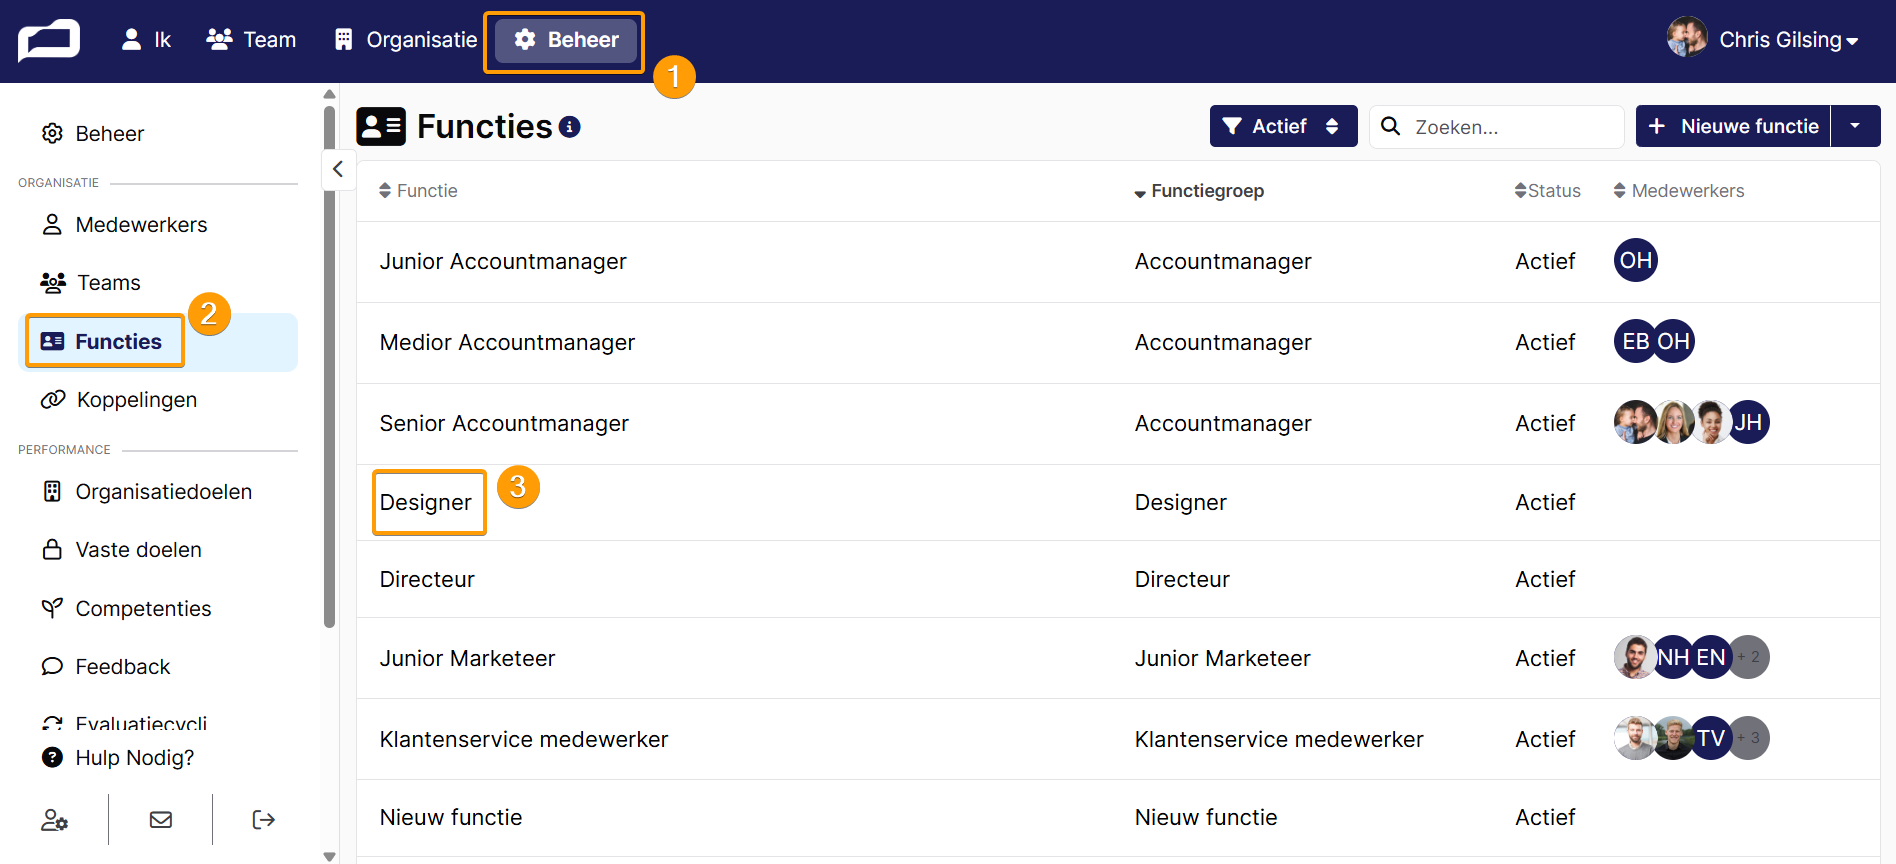Switch to the Team tab

[x=251, y=40]
